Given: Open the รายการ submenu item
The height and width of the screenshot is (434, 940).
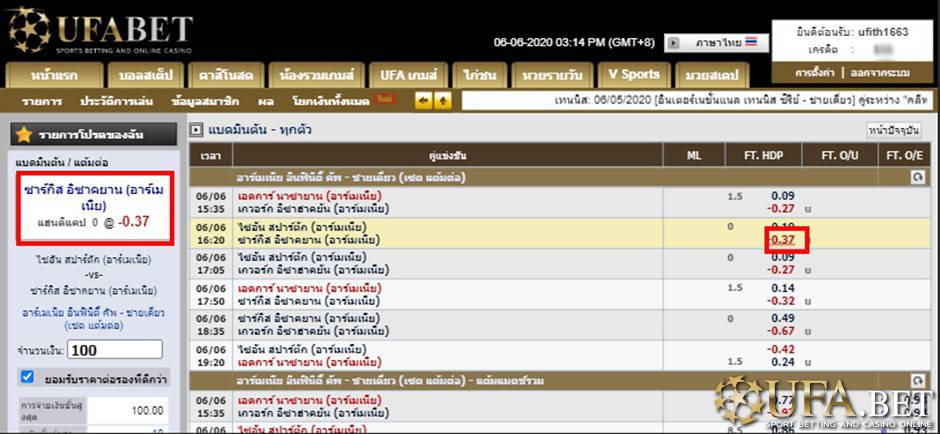Looking at the screenshot, I should pyautogui.click(x=41, y=101).
